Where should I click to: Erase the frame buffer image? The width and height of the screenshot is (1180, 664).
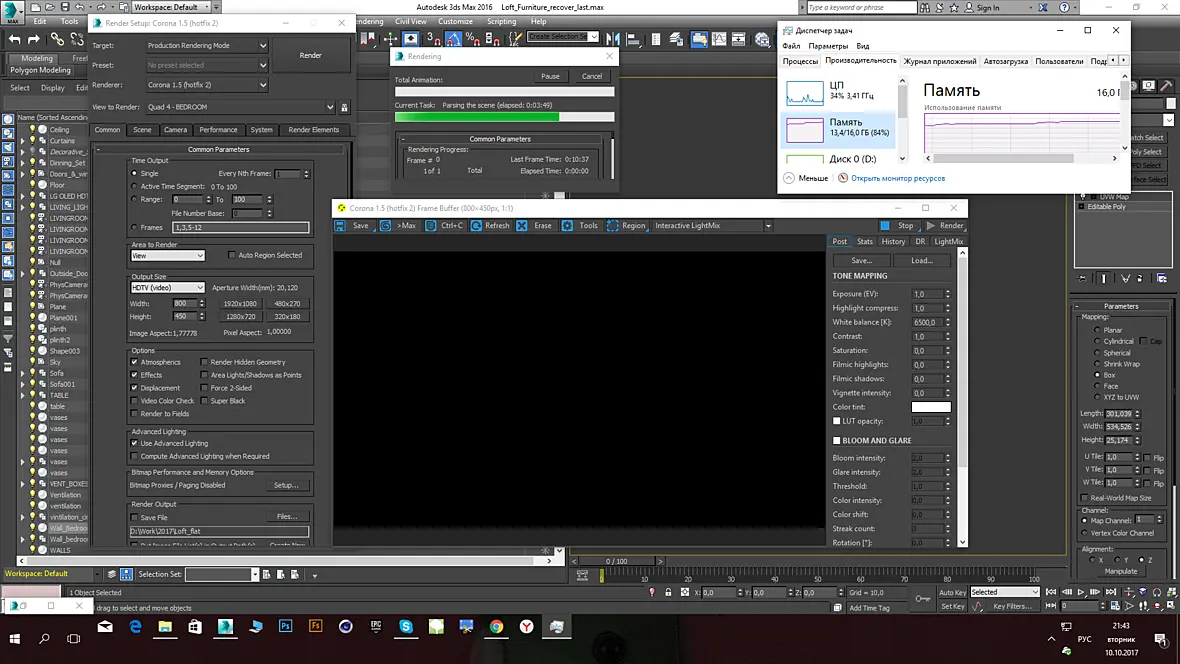pyautogui.click(x=534, y=226)
